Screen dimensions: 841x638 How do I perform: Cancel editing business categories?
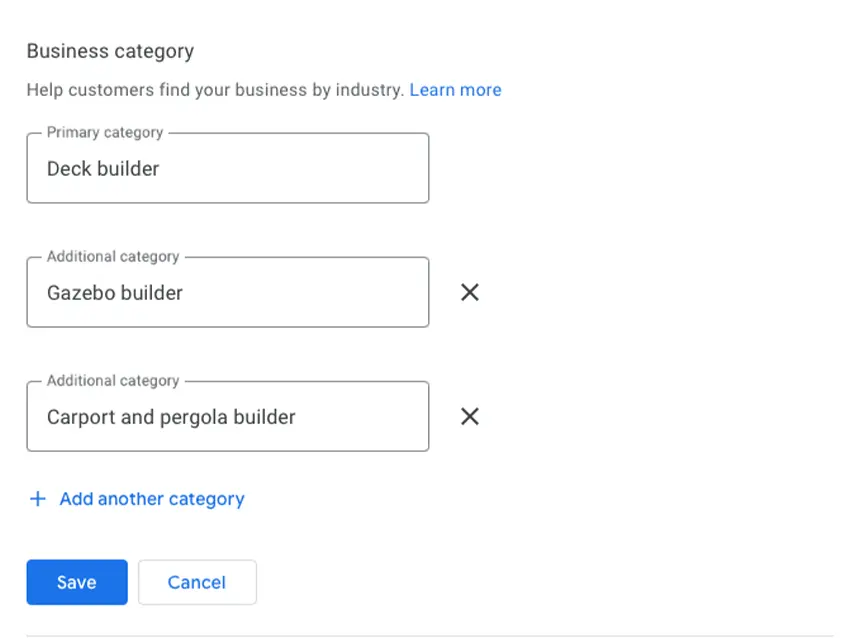coord(197,582)
